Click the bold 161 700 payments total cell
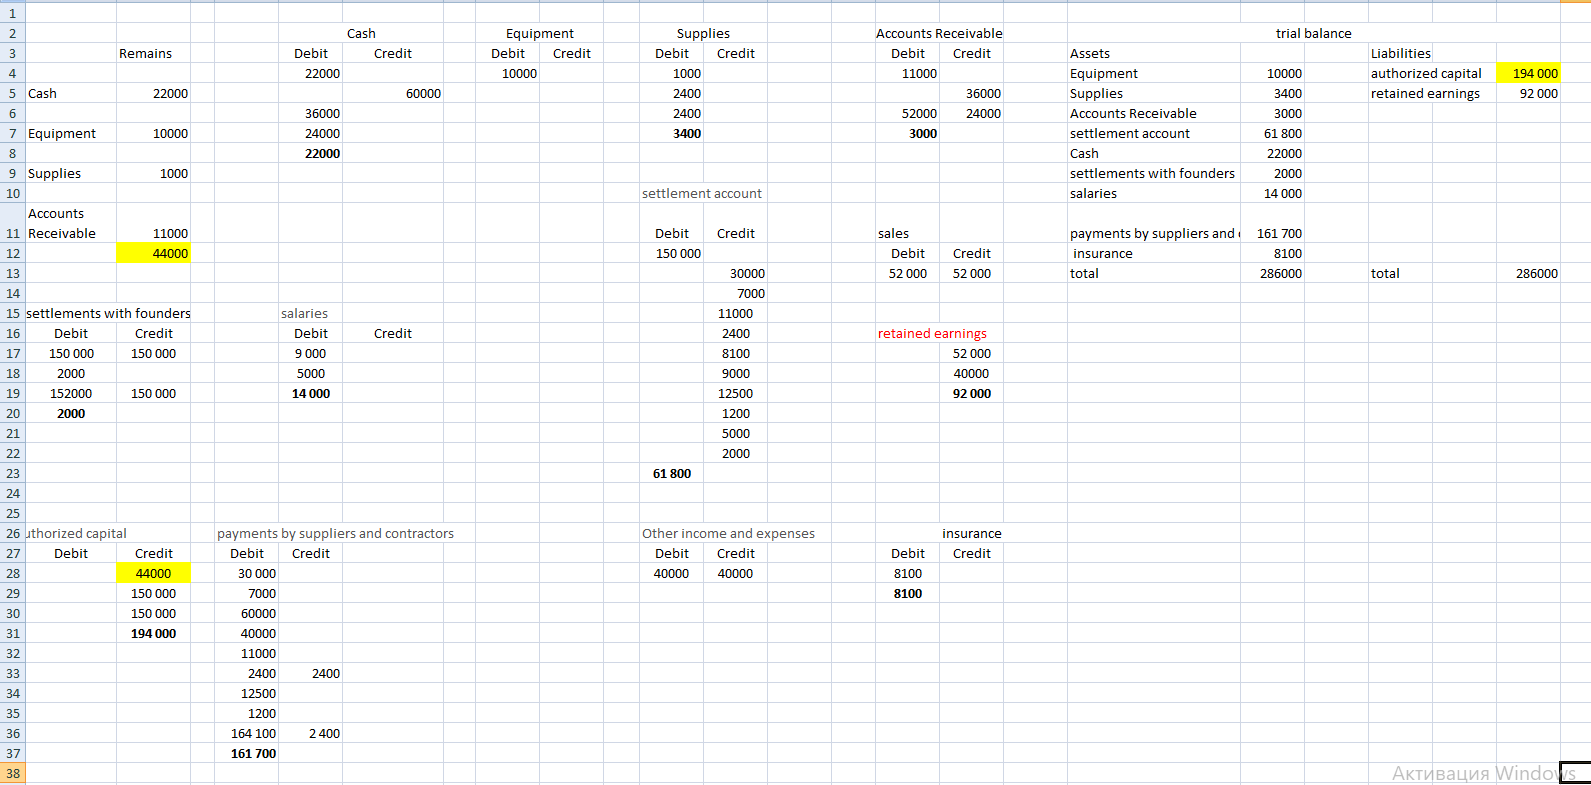 [x=253, y=754]
